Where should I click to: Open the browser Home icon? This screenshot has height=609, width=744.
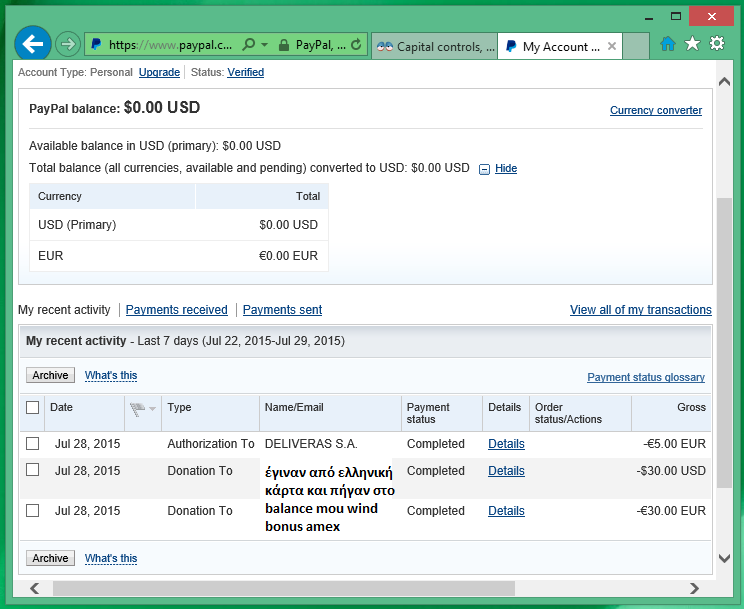click(668, 44)
